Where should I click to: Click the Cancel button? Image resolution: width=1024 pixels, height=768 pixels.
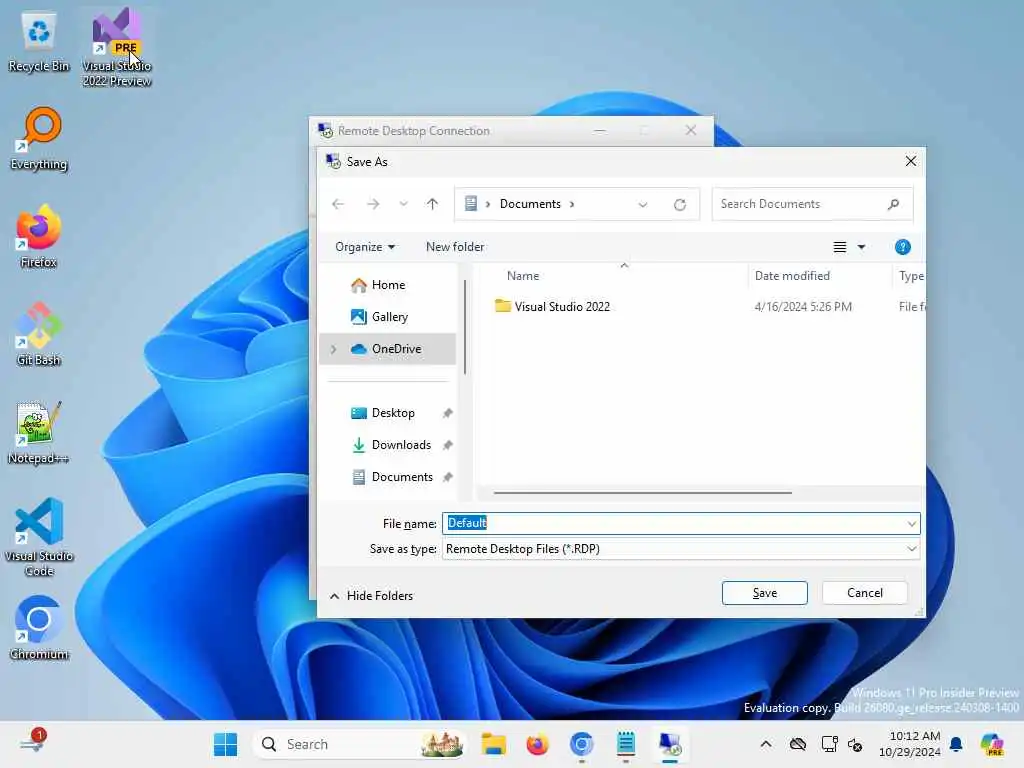pyautogui.click(x=865, y=593)
